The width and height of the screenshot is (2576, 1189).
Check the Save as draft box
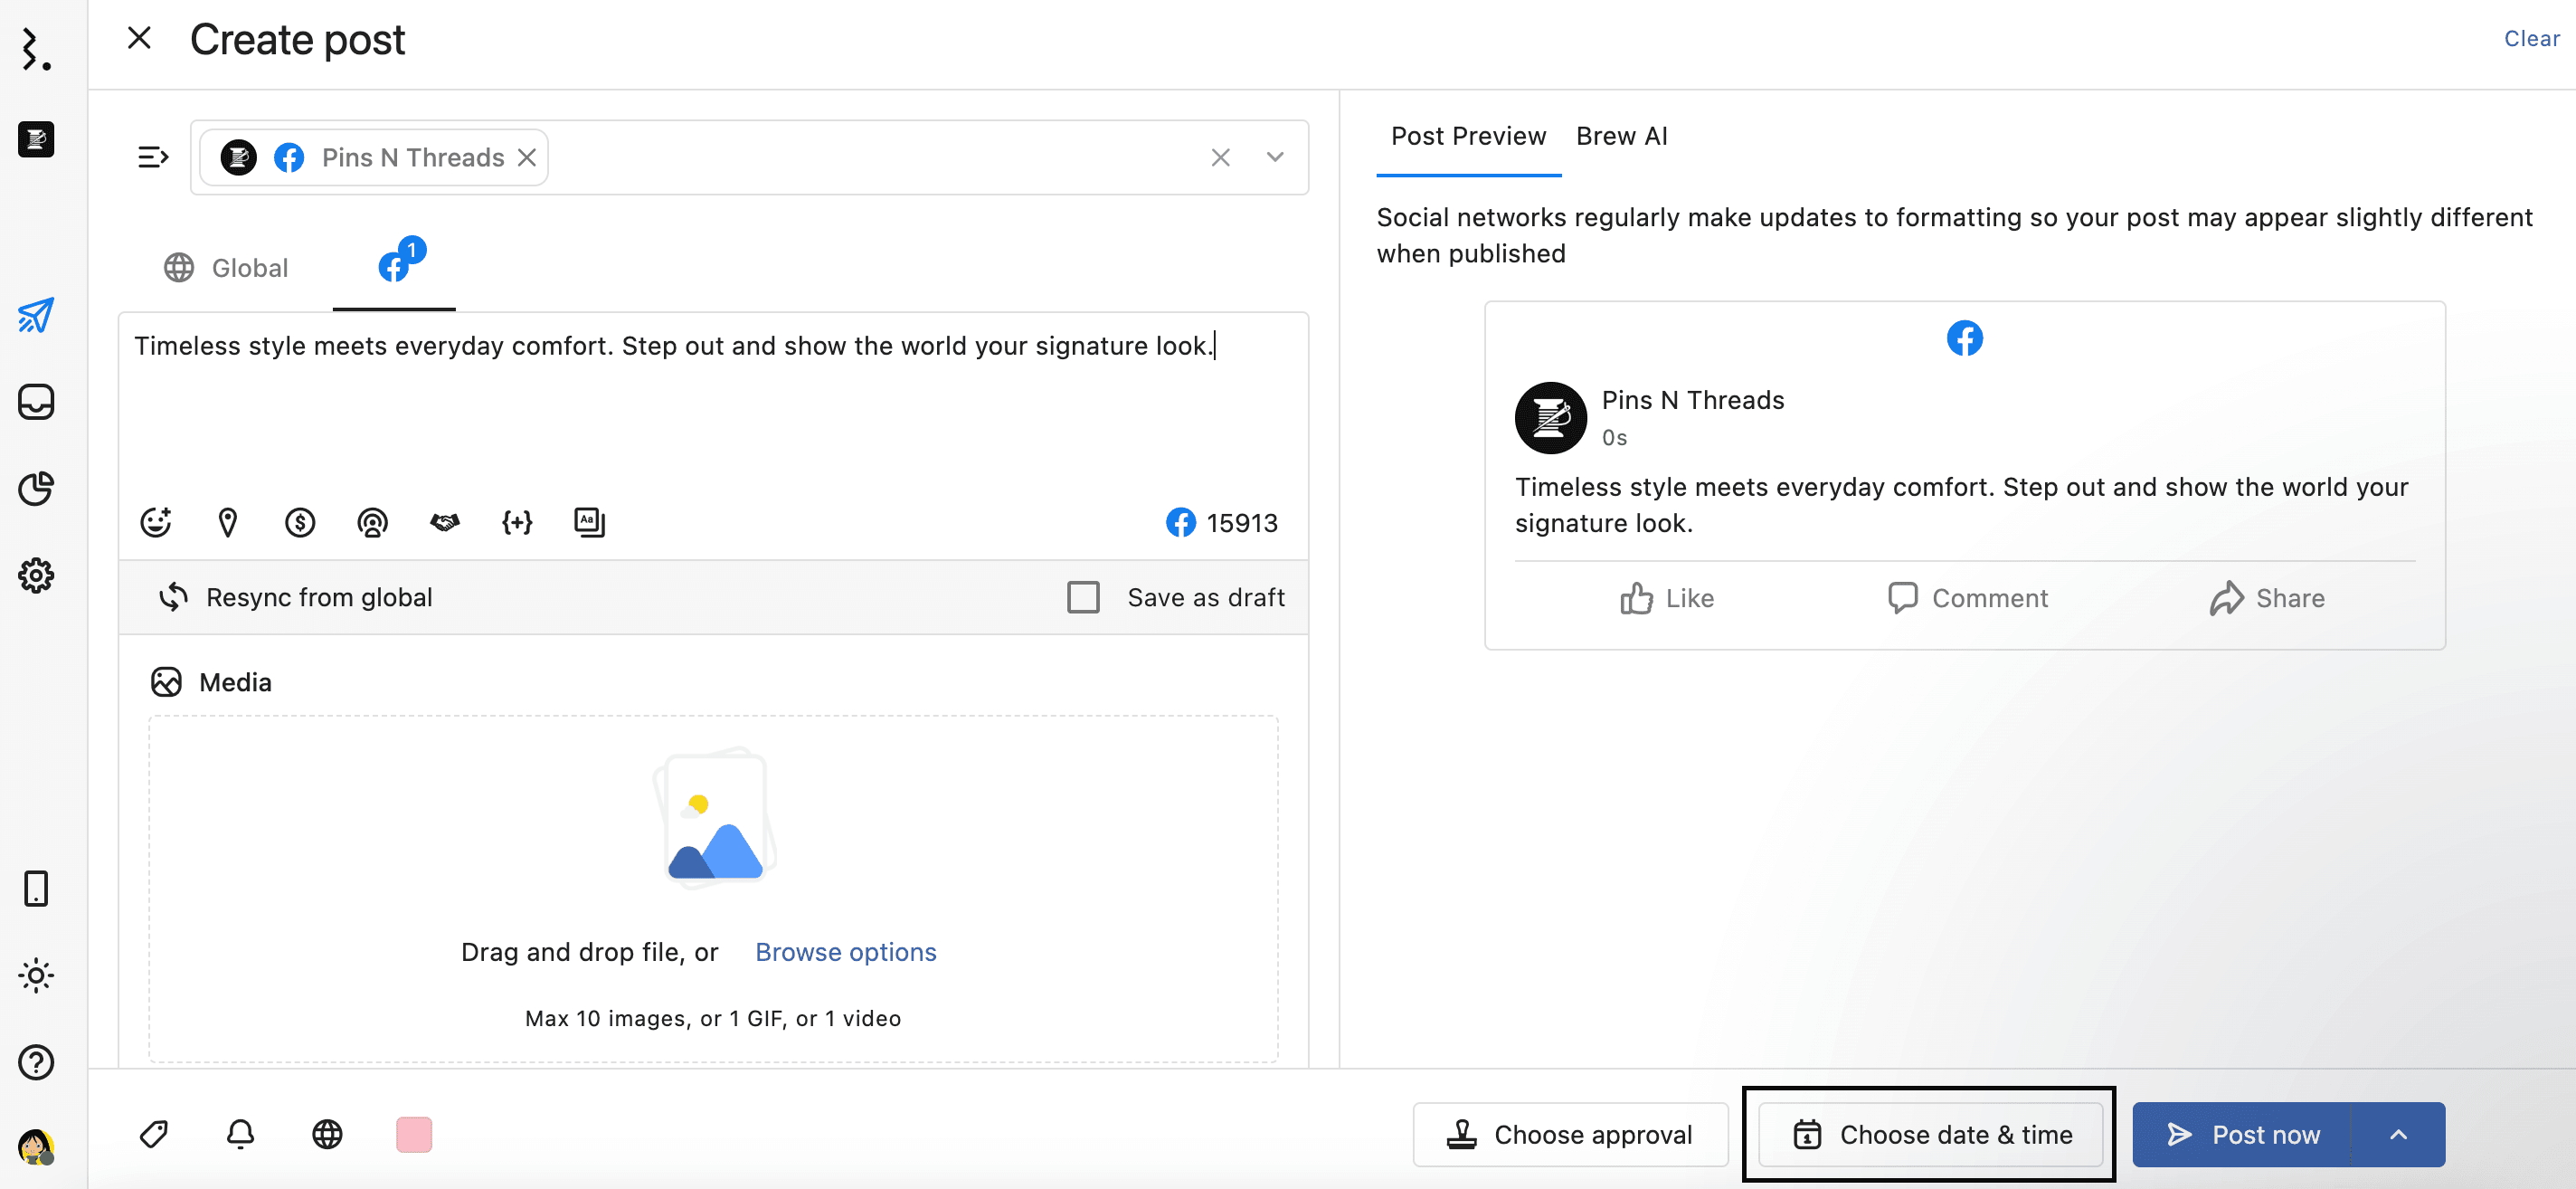1083,597
